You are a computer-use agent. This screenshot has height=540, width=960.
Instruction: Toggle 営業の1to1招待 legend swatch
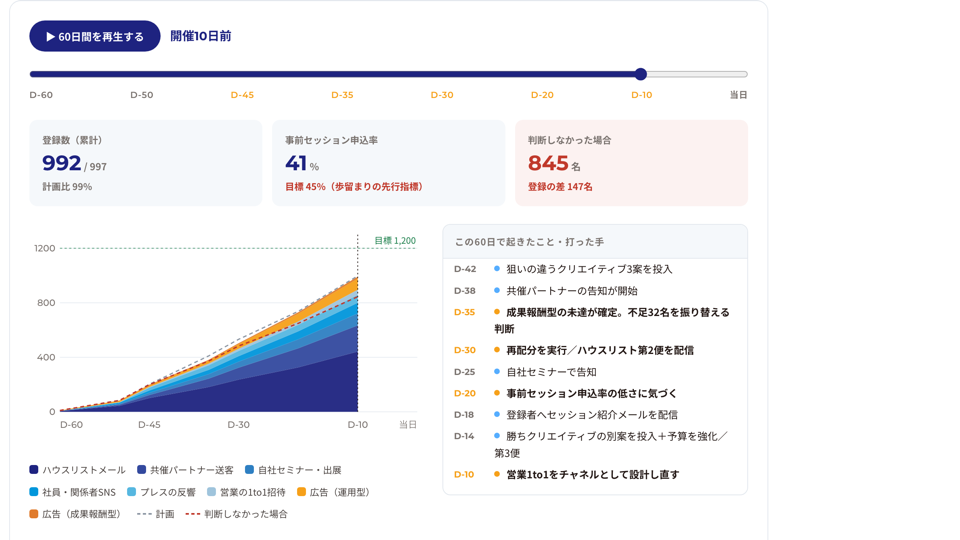point(211,492)
